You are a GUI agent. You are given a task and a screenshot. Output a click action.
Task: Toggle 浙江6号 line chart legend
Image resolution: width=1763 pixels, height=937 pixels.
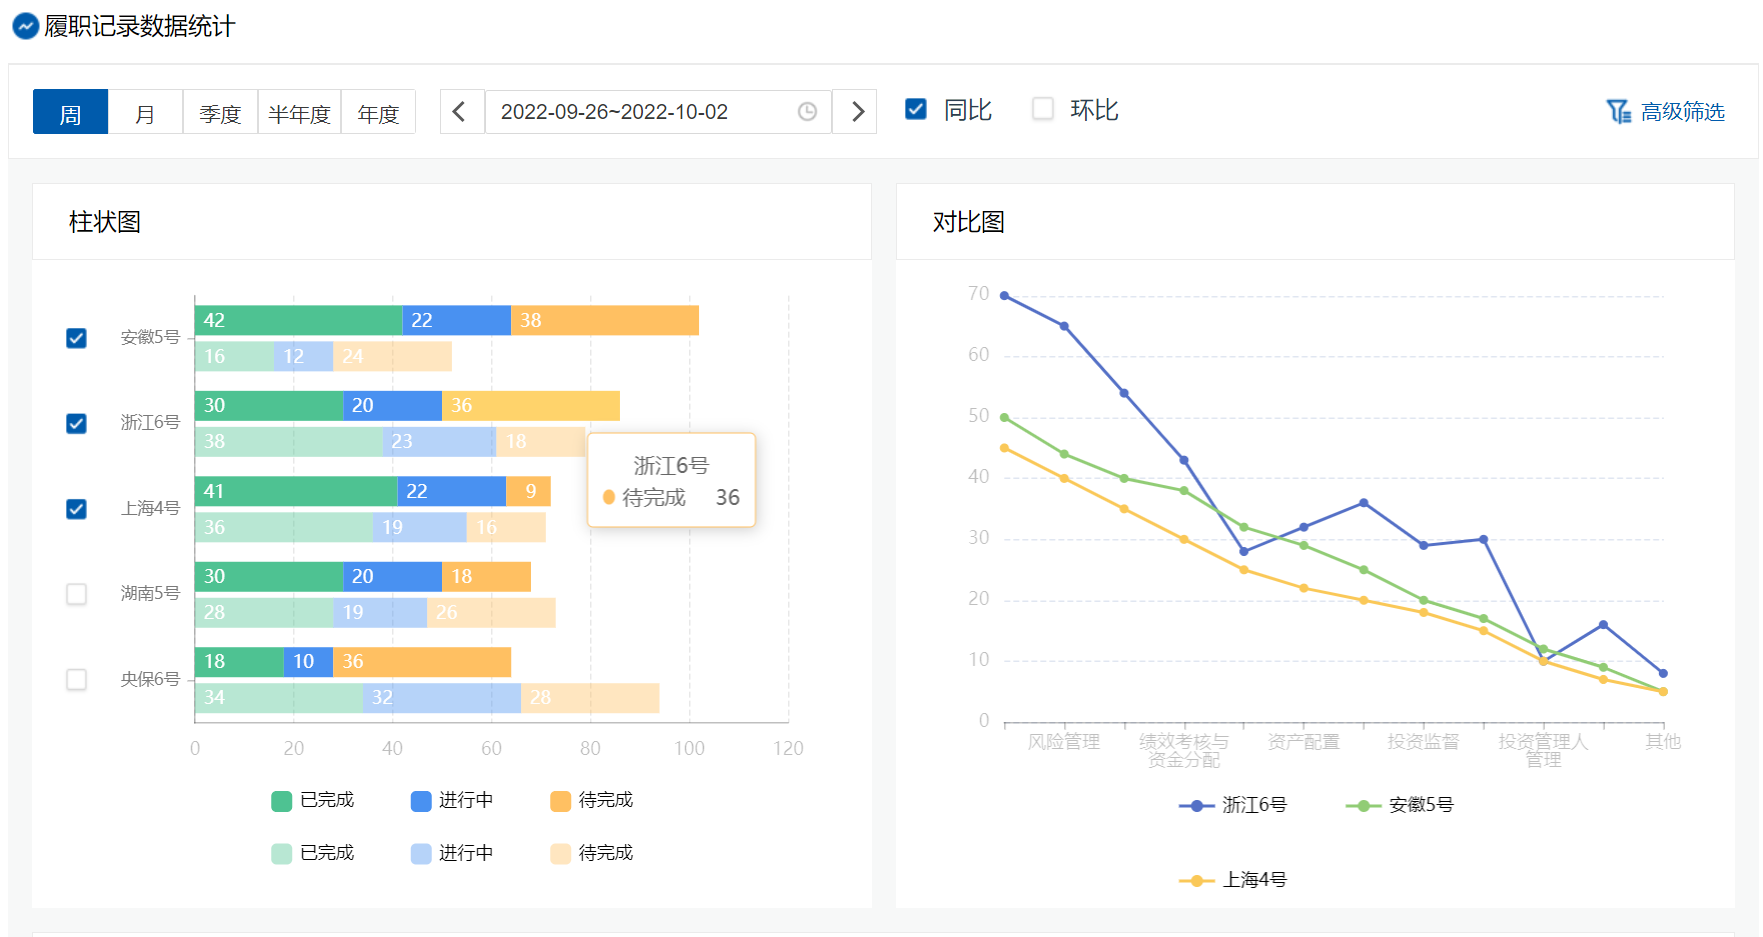pyautogui.click(x=1233, y=805)
